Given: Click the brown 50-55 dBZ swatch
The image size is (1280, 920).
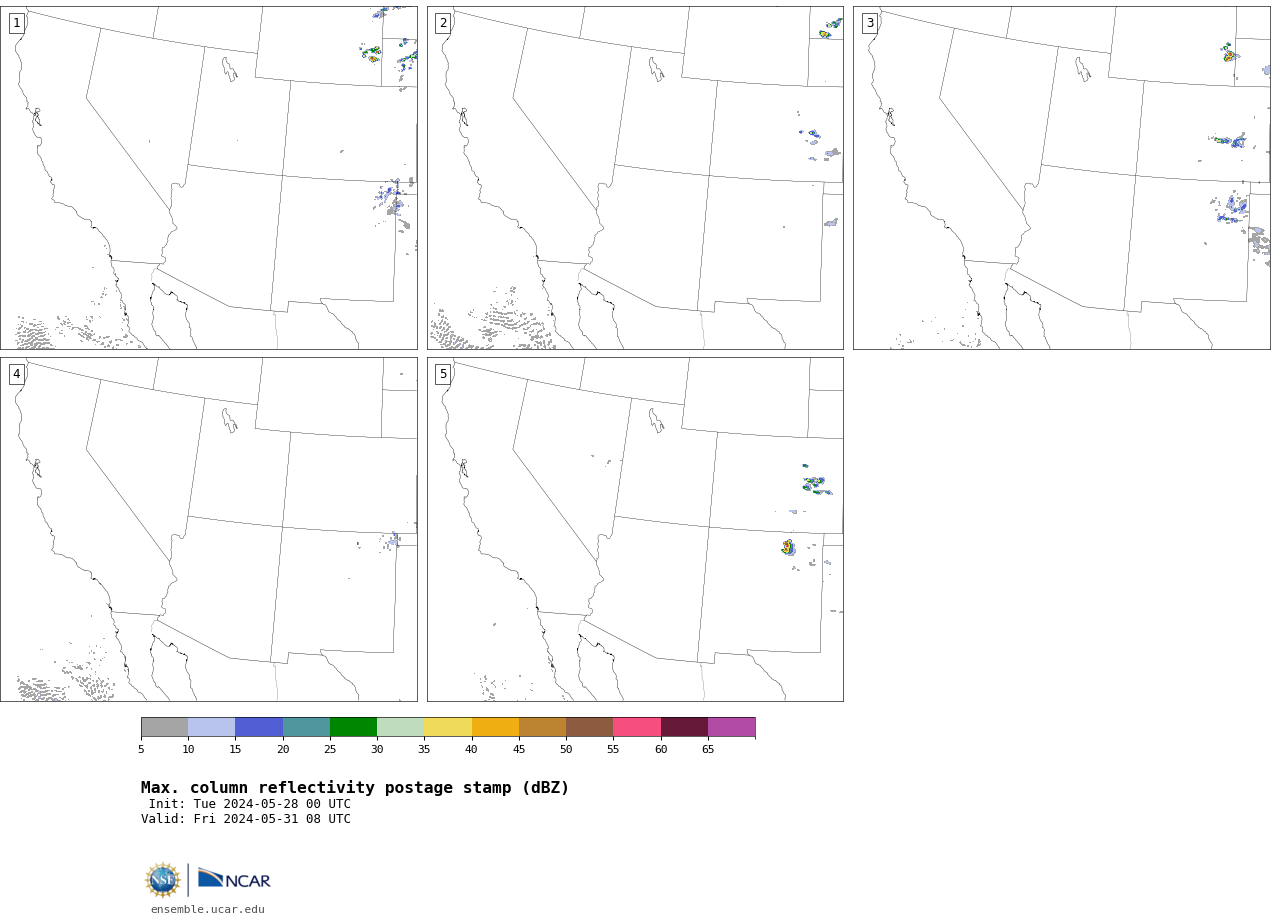Looking at the screenshot, I should tap(590, 727).
